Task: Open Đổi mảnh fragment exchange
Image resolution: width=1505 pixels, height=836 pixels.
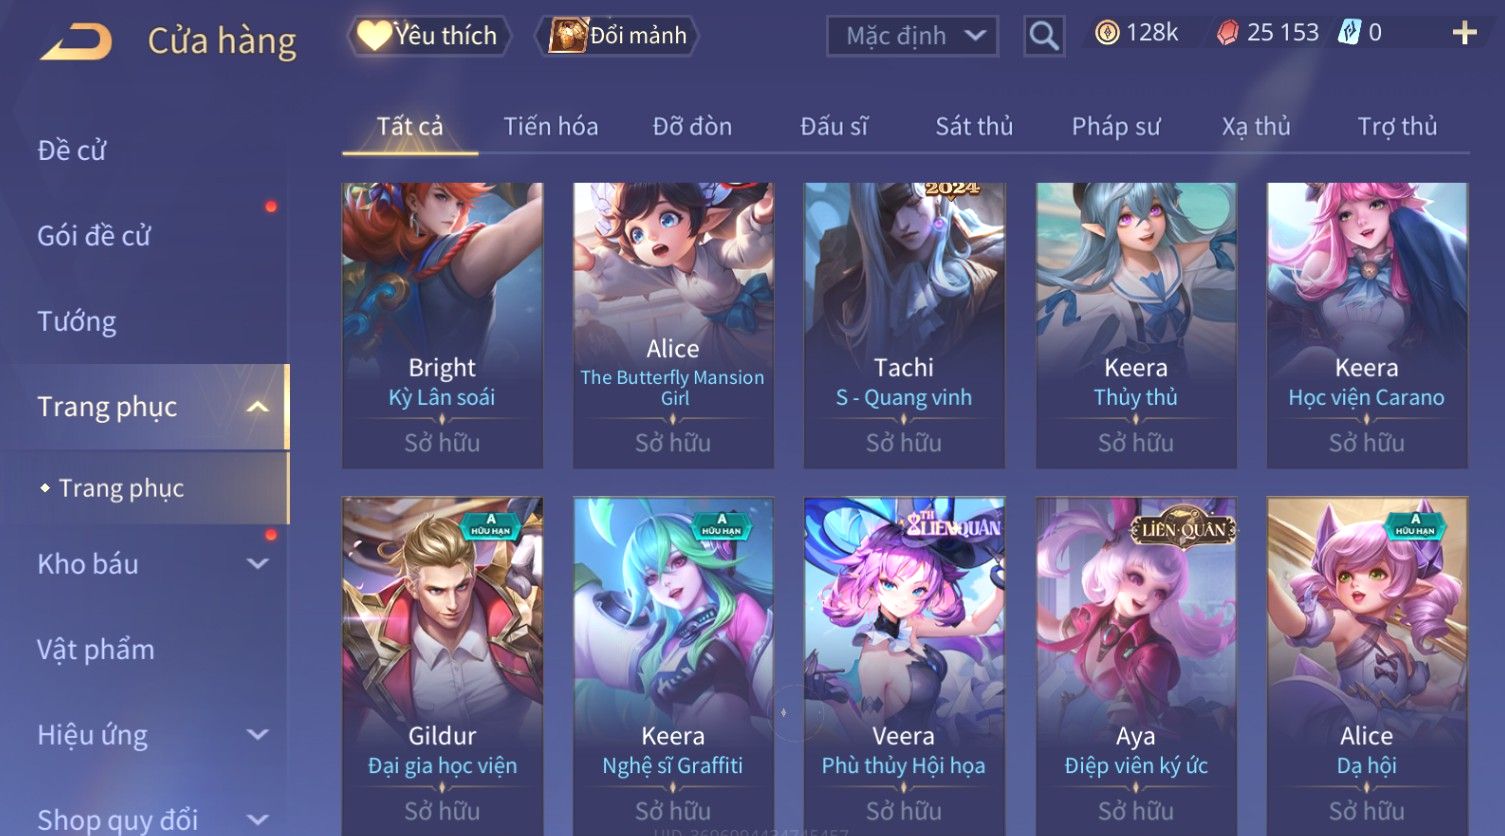Action: [619, 36]
